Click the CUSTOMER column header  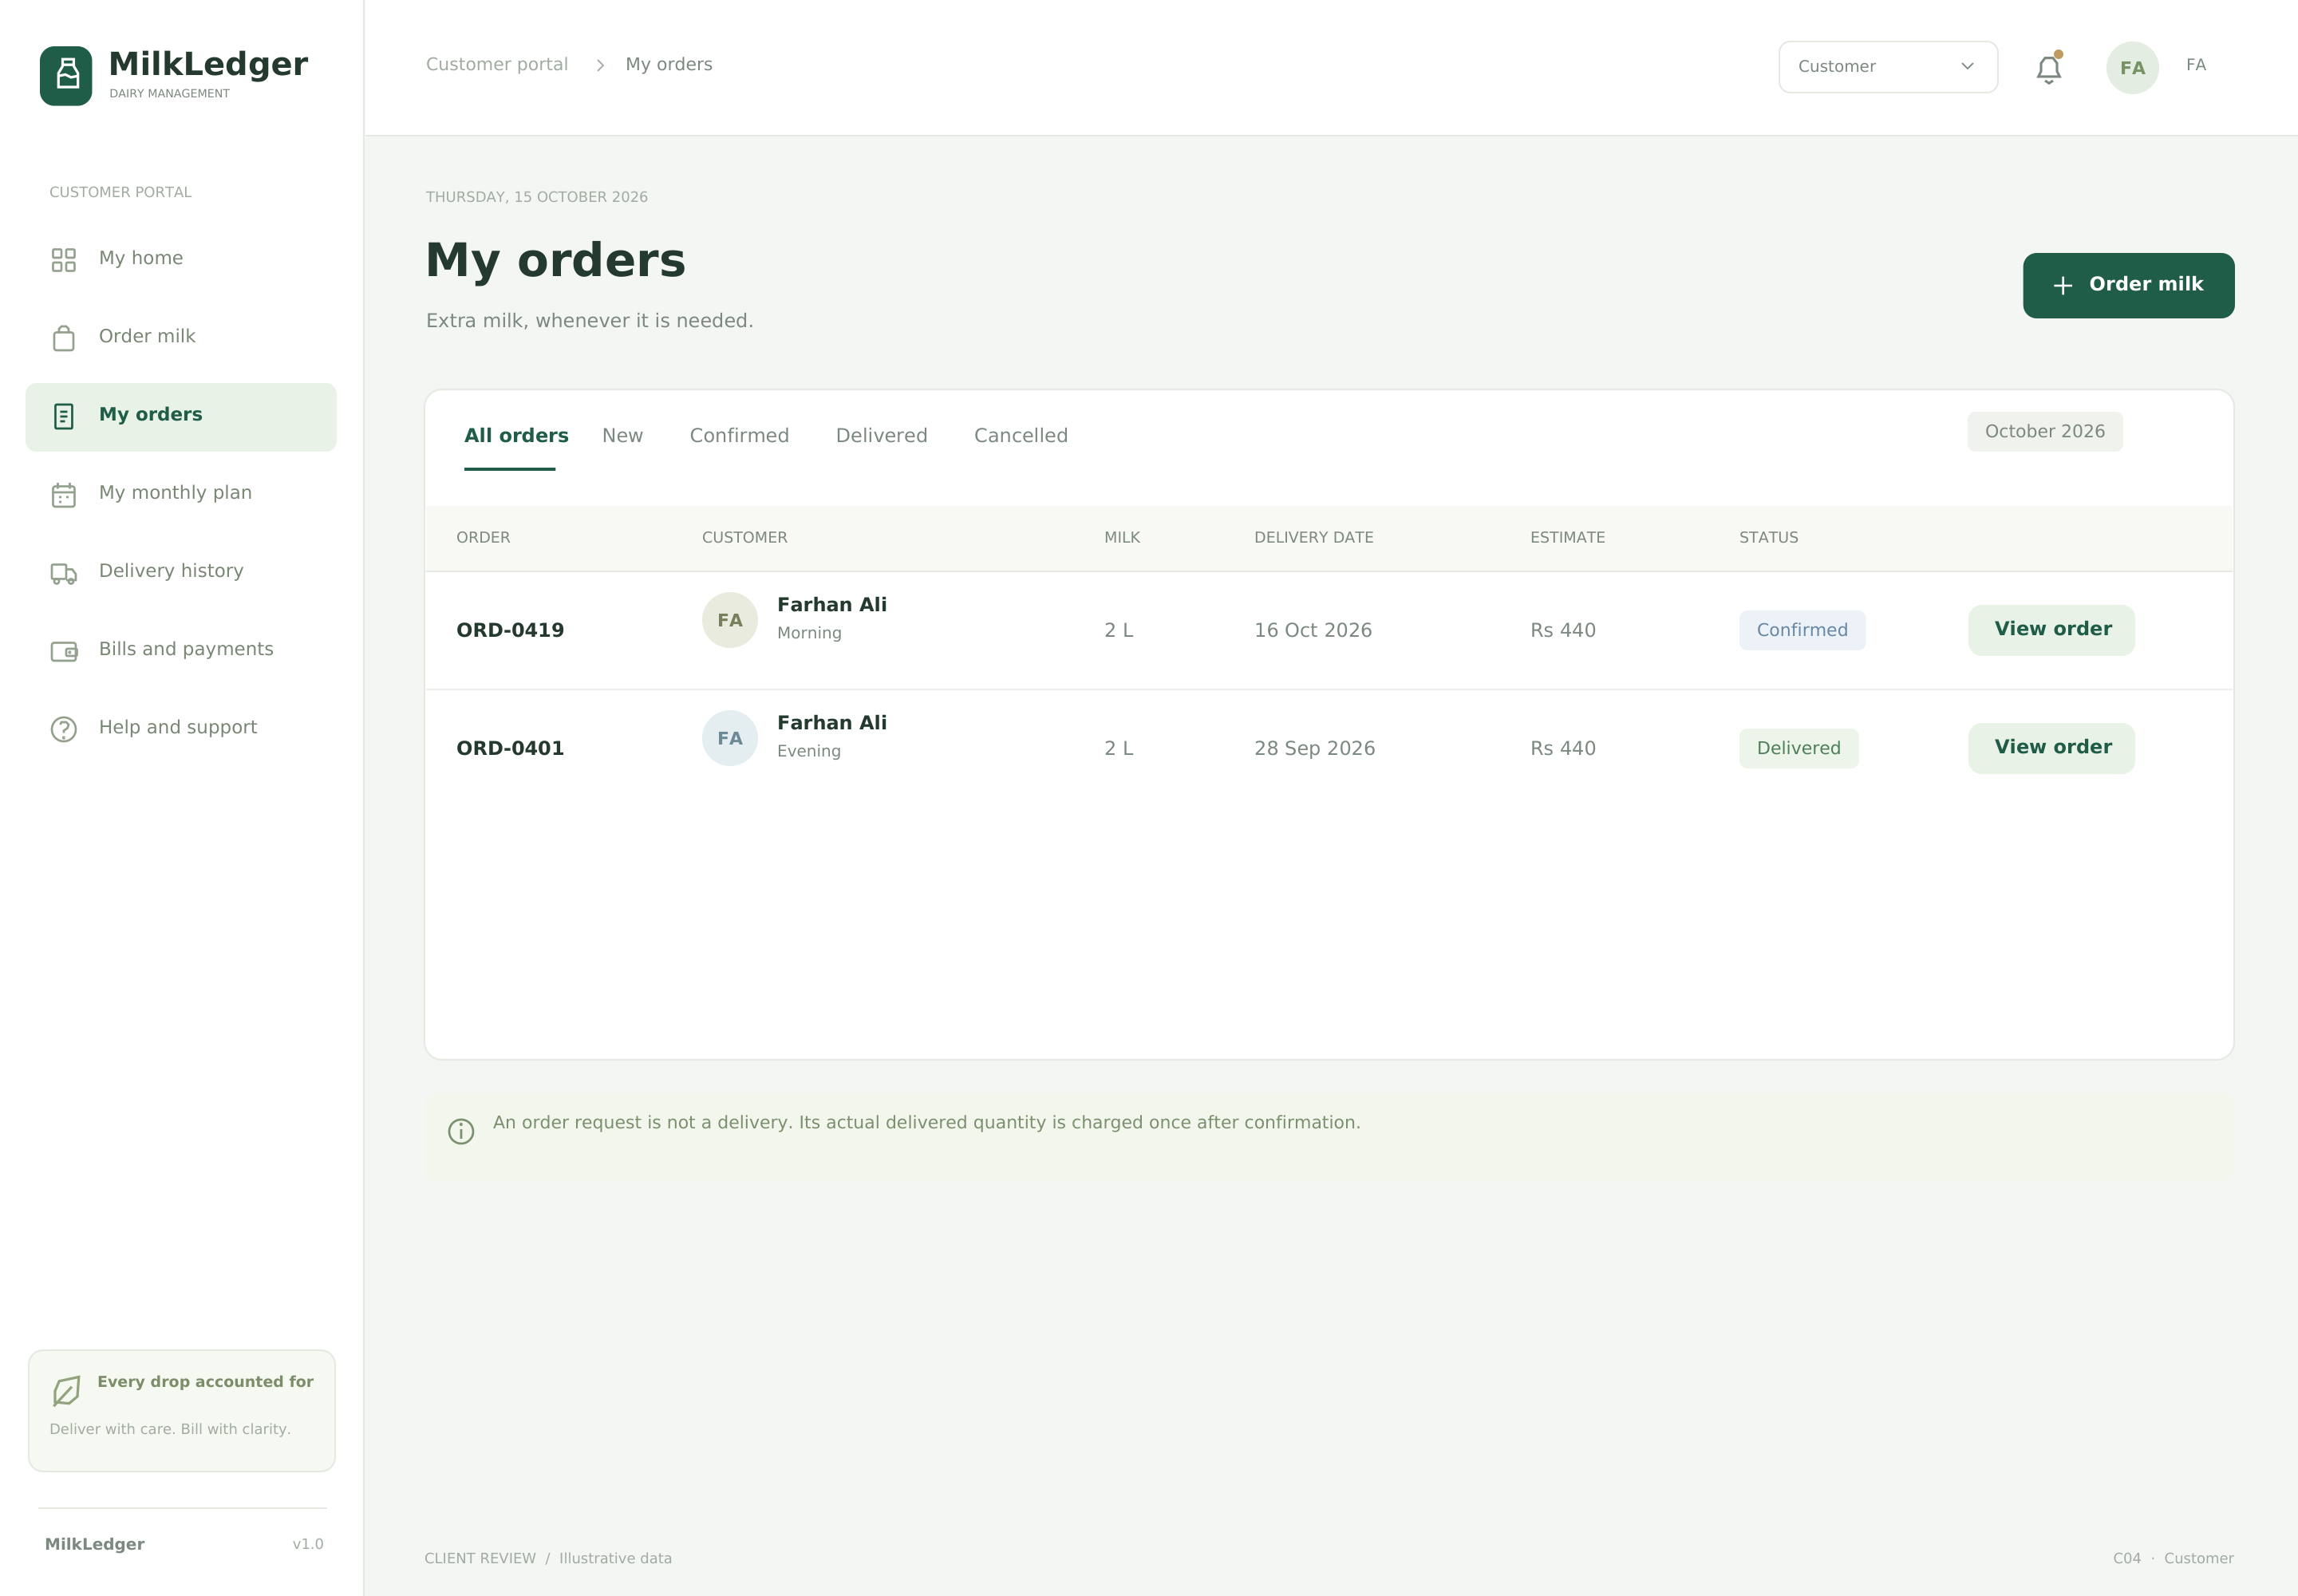[744, 537]
